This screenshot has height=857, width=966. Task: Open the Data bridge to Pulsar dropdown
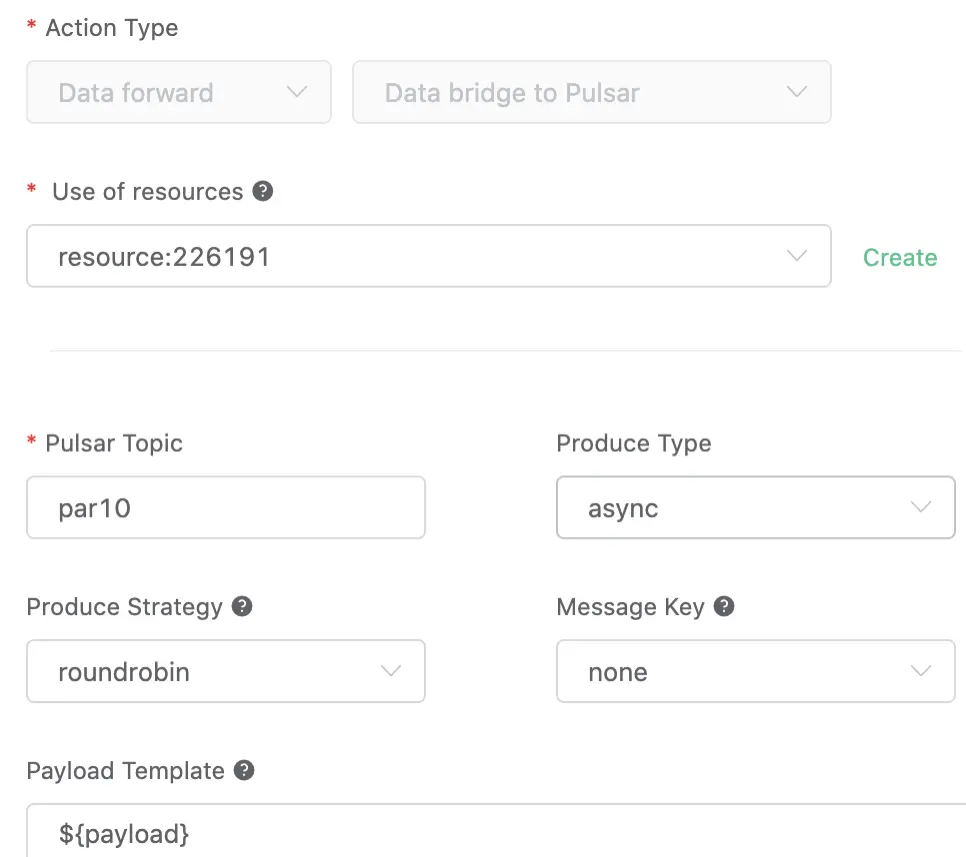point(591,93)
